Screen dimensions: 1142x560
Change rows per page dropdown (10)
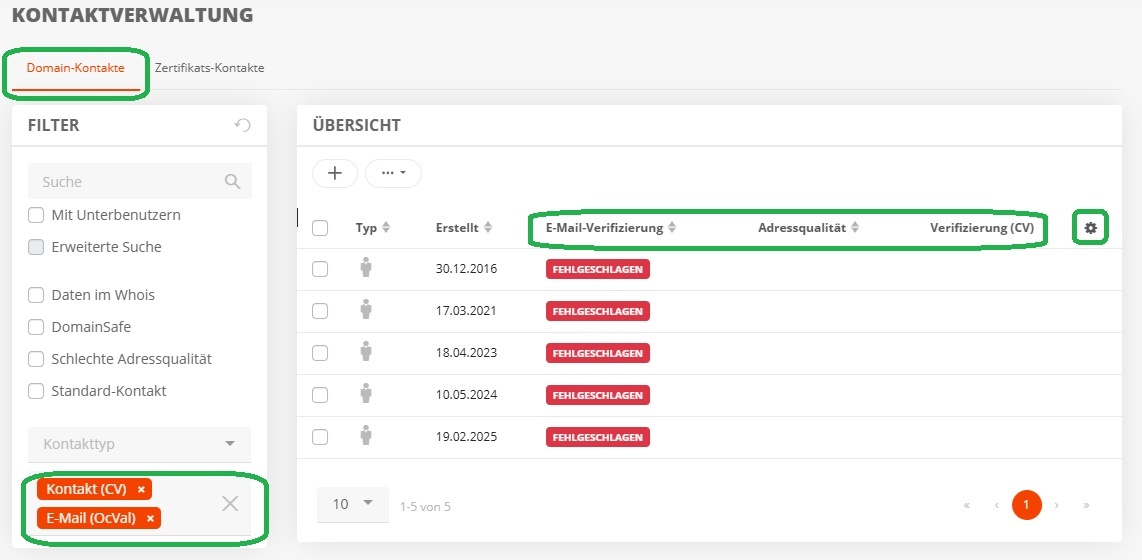pyautogui.click(x=353, y=504)
